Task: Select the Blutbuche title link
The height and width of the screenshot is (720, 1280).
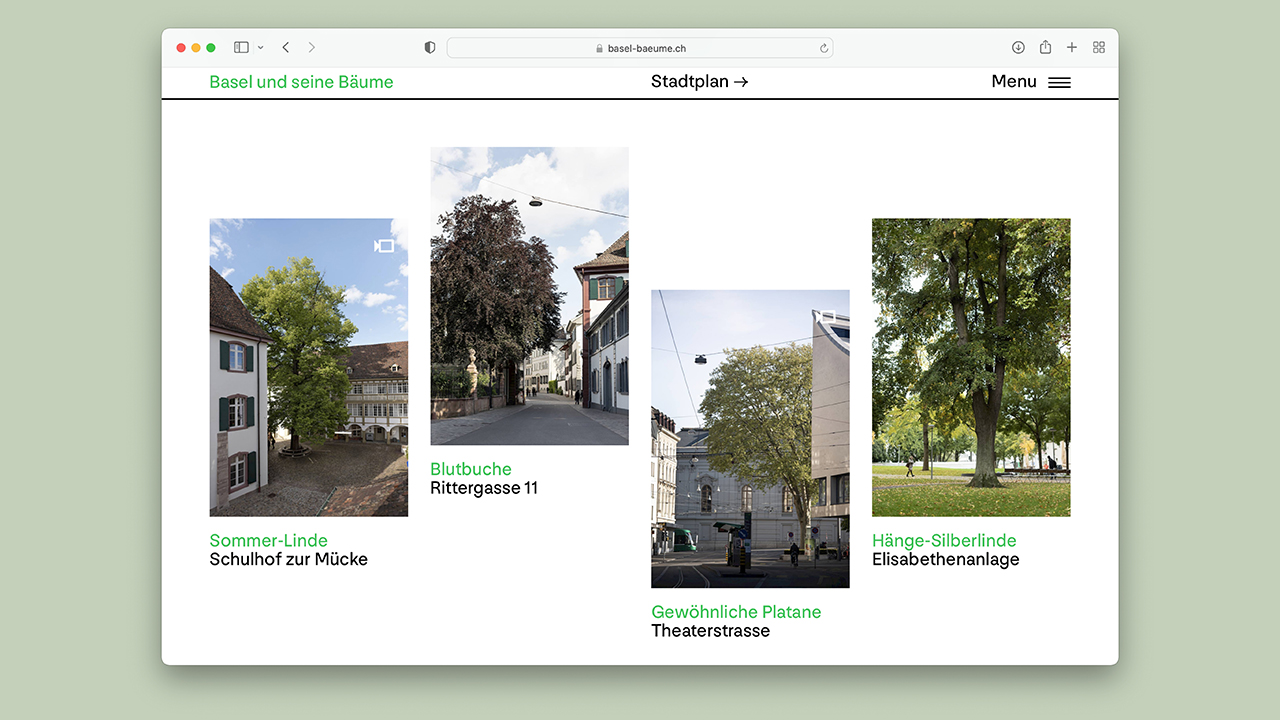Action: point(471,469)
